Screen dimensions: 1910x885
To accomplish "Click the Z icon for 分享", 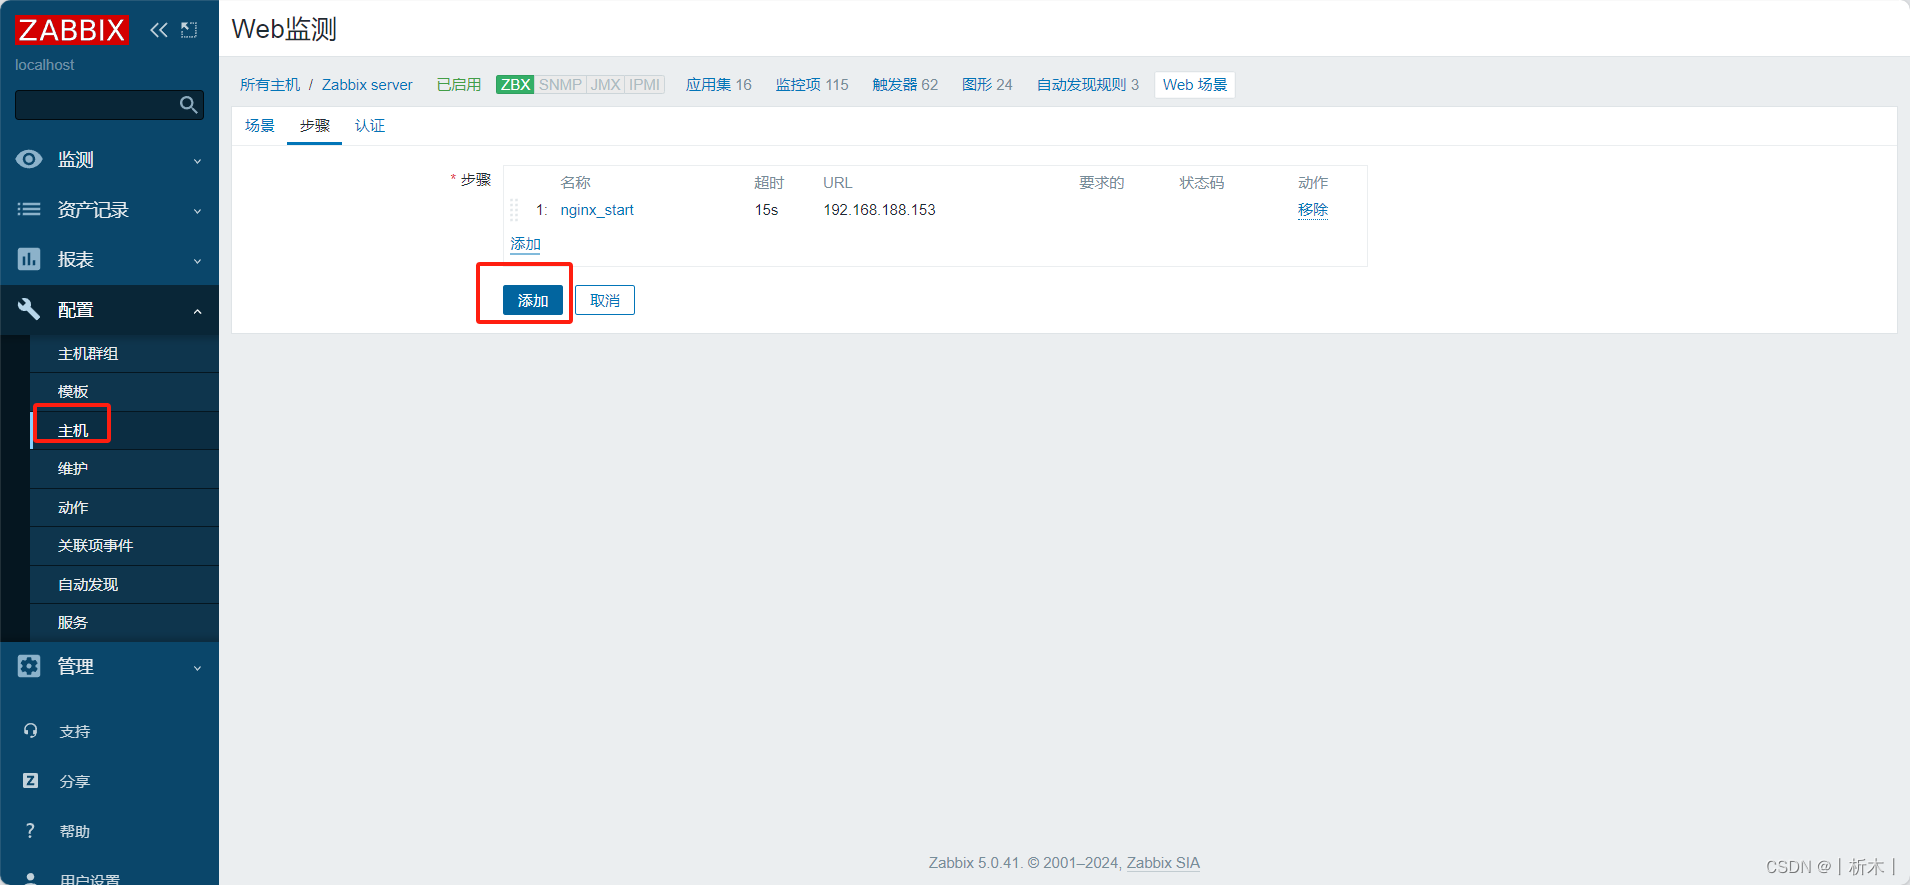I will tap(31, 781).
